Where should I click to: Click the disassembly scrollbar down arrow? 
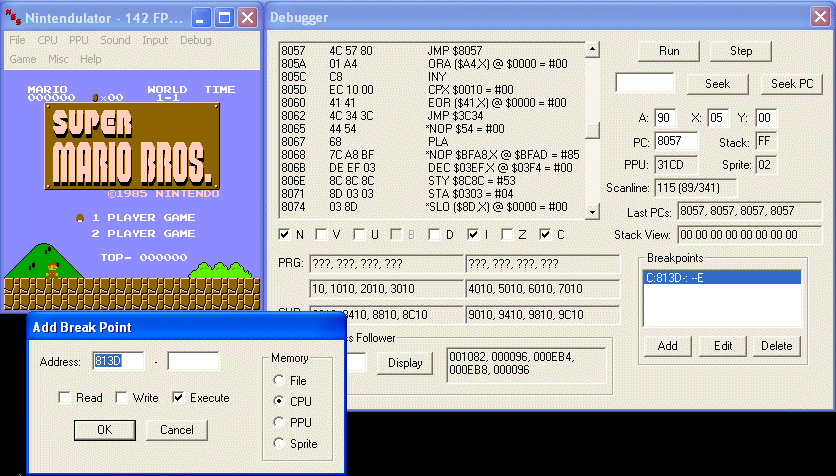592,212
